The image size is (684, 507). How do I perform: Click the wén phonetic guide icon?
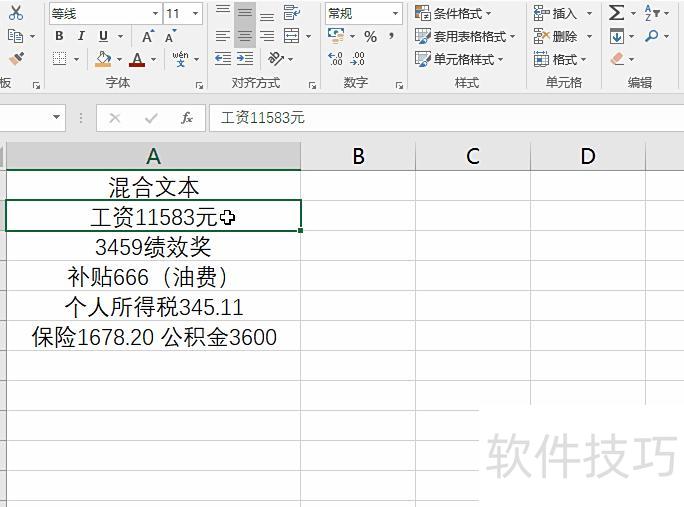pos(180,59)
